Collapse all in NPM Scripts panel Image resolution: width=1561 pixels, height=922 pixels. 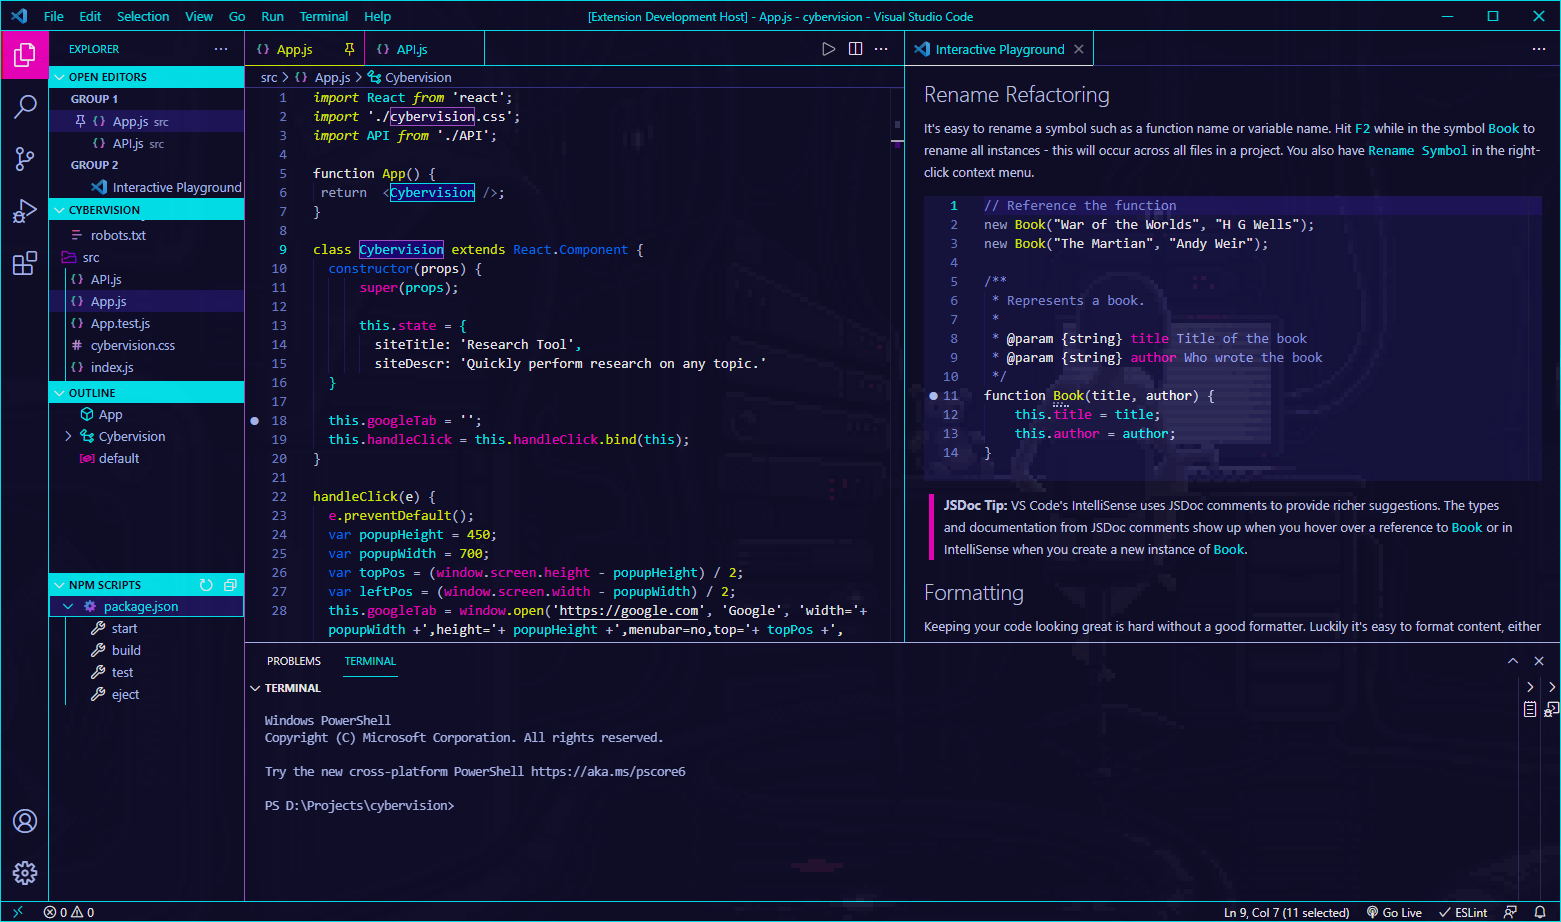(230, 585)
